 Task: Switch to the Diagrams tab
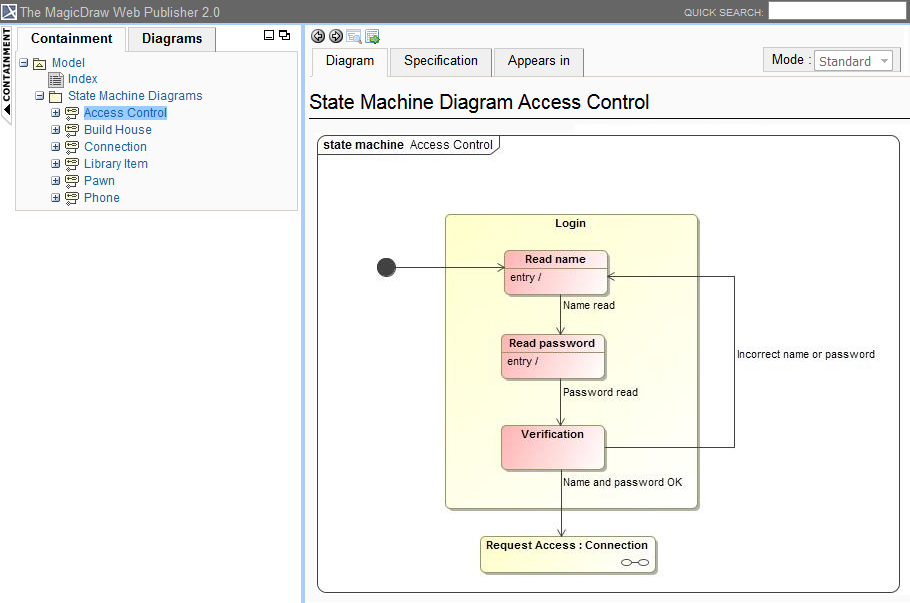[x=172, y=39]
